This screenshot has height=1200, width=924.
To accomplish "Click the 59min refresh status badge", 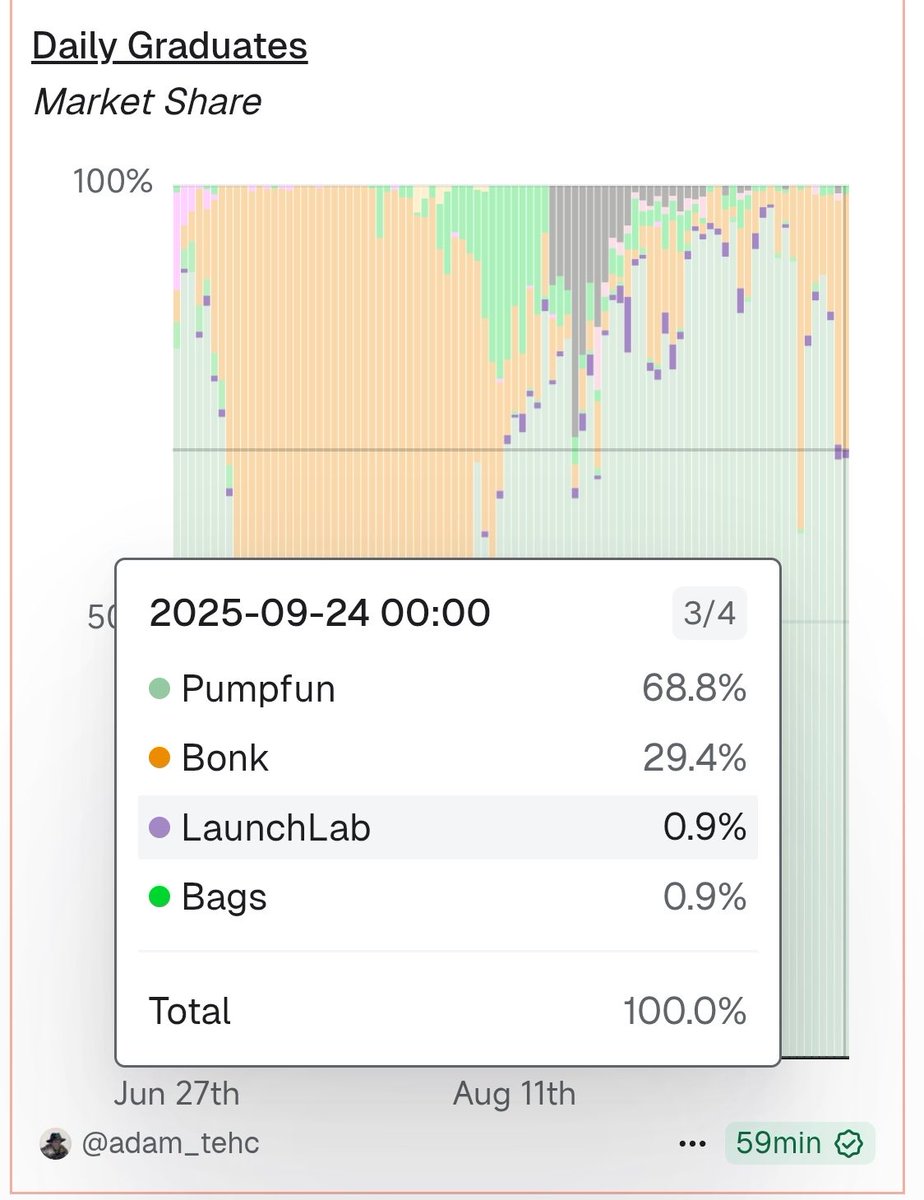I will pos(800,1143).
